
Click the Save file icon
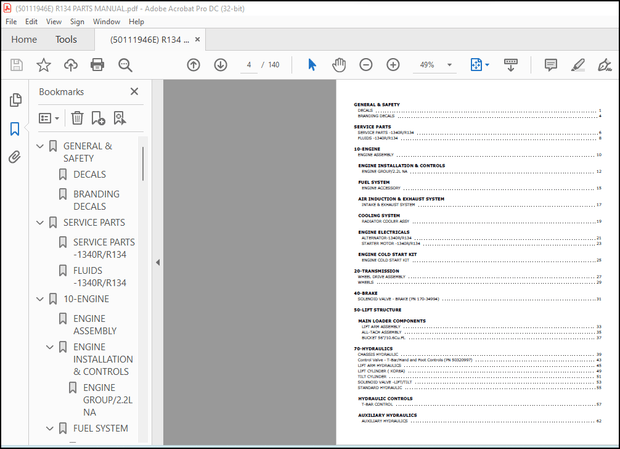[17, 65]
